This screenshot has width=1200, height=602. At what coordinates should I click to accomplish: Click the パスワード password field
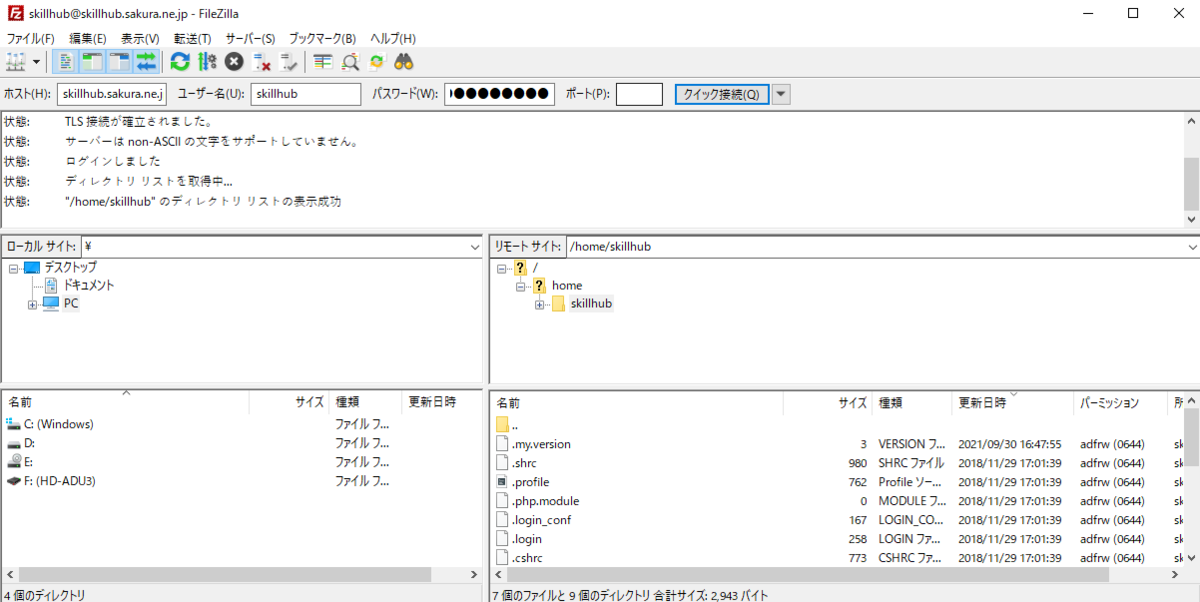(499, 94)
